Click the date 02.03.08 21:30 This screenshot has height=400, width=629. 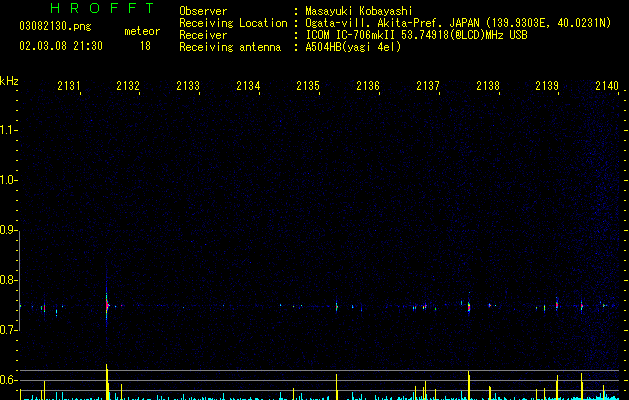click(61, 46)
